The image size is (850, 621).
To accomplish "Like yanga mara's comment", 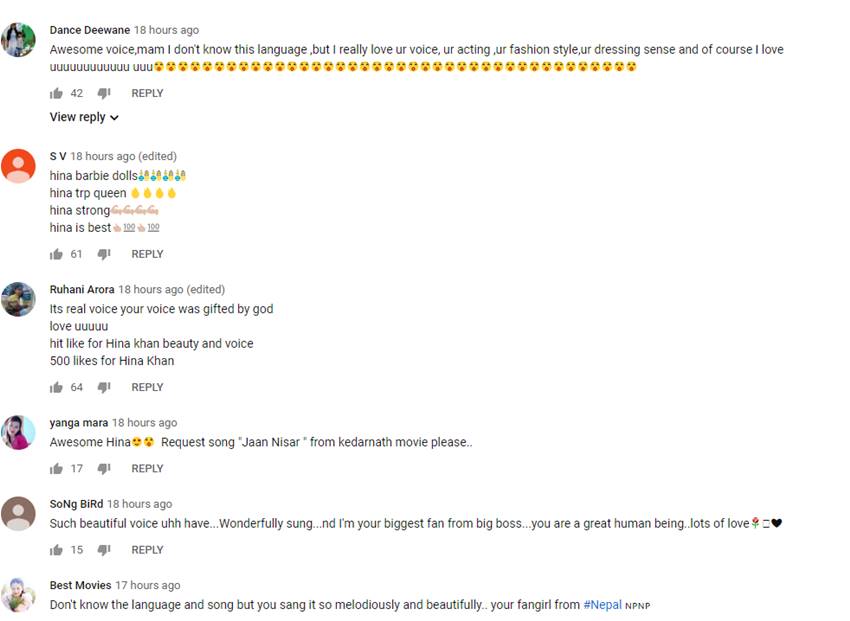I will tap(56, 468).
